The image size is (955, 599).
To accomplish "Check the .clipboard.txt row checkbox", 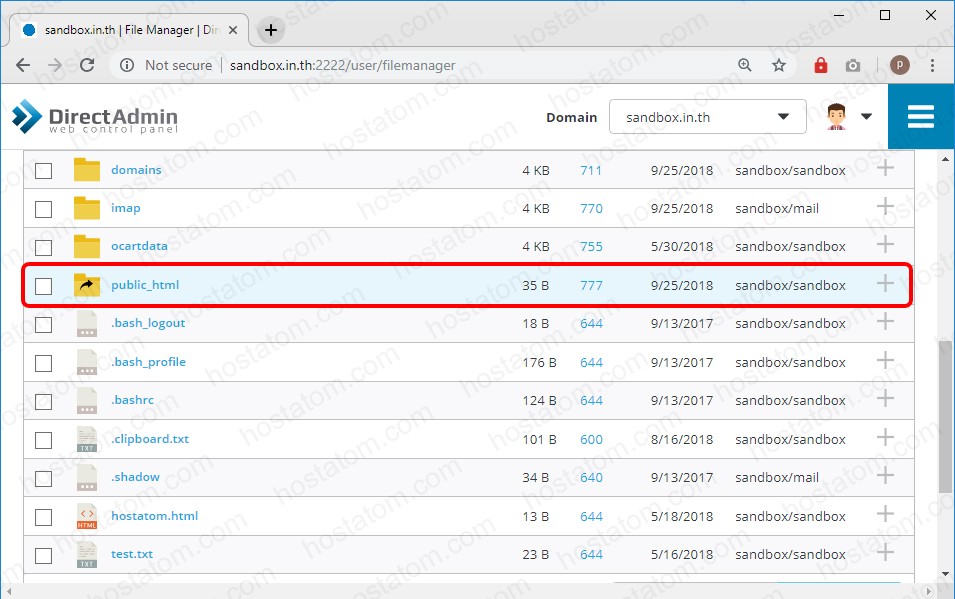I will 43,440.
